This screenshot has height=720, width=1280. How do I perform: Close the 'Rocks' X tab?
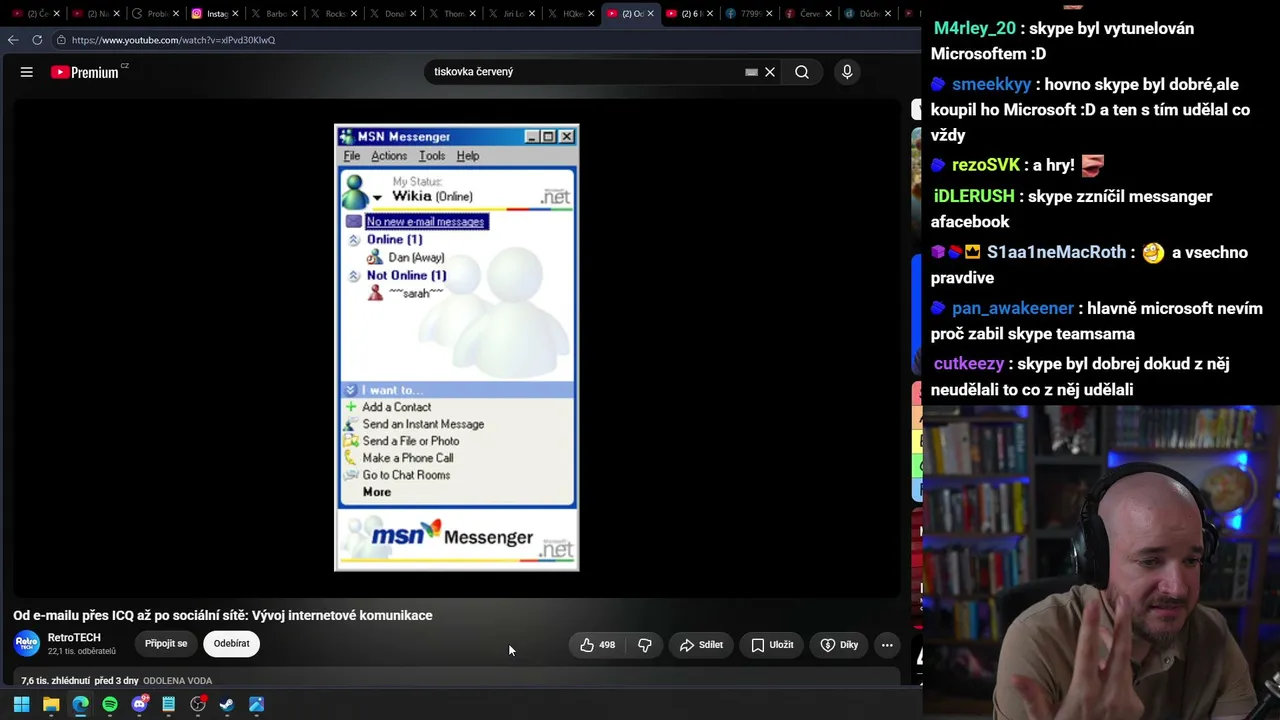354,14
